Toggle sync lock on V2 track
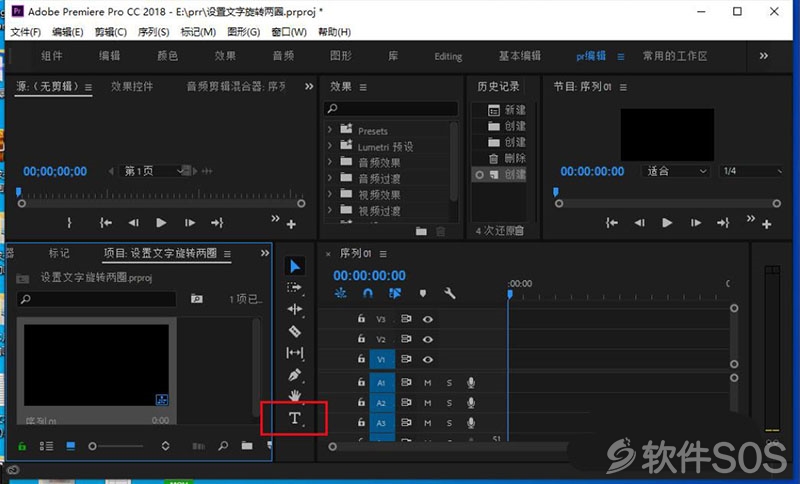800x484 pixels. coord(406,339)
